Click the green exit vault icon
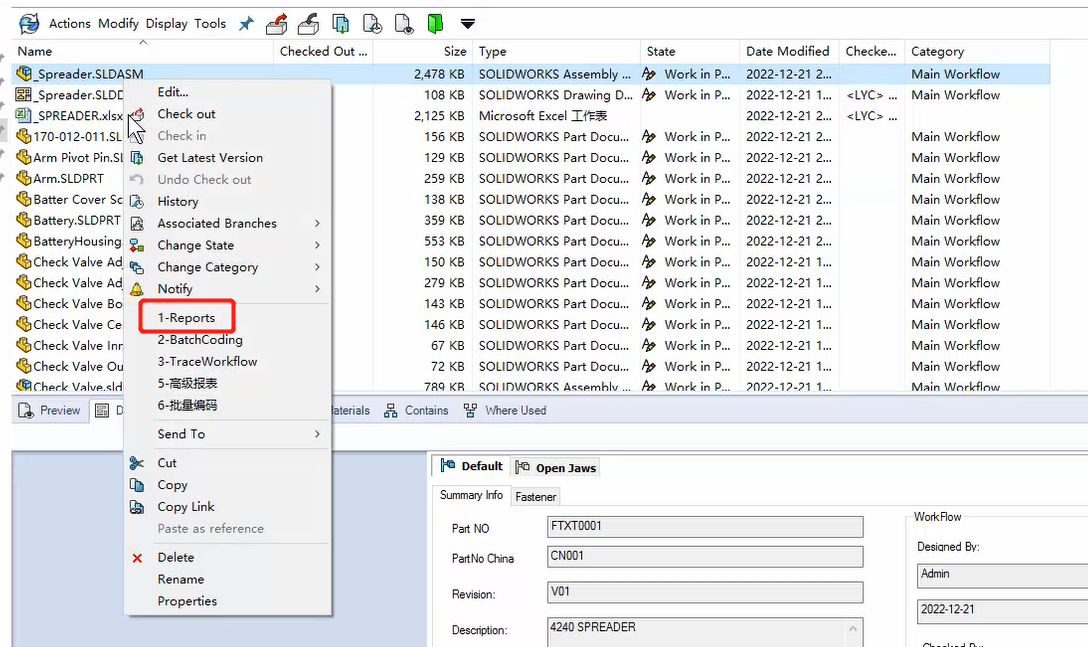This screenshot has height=647, width=1088. (433, 22)
